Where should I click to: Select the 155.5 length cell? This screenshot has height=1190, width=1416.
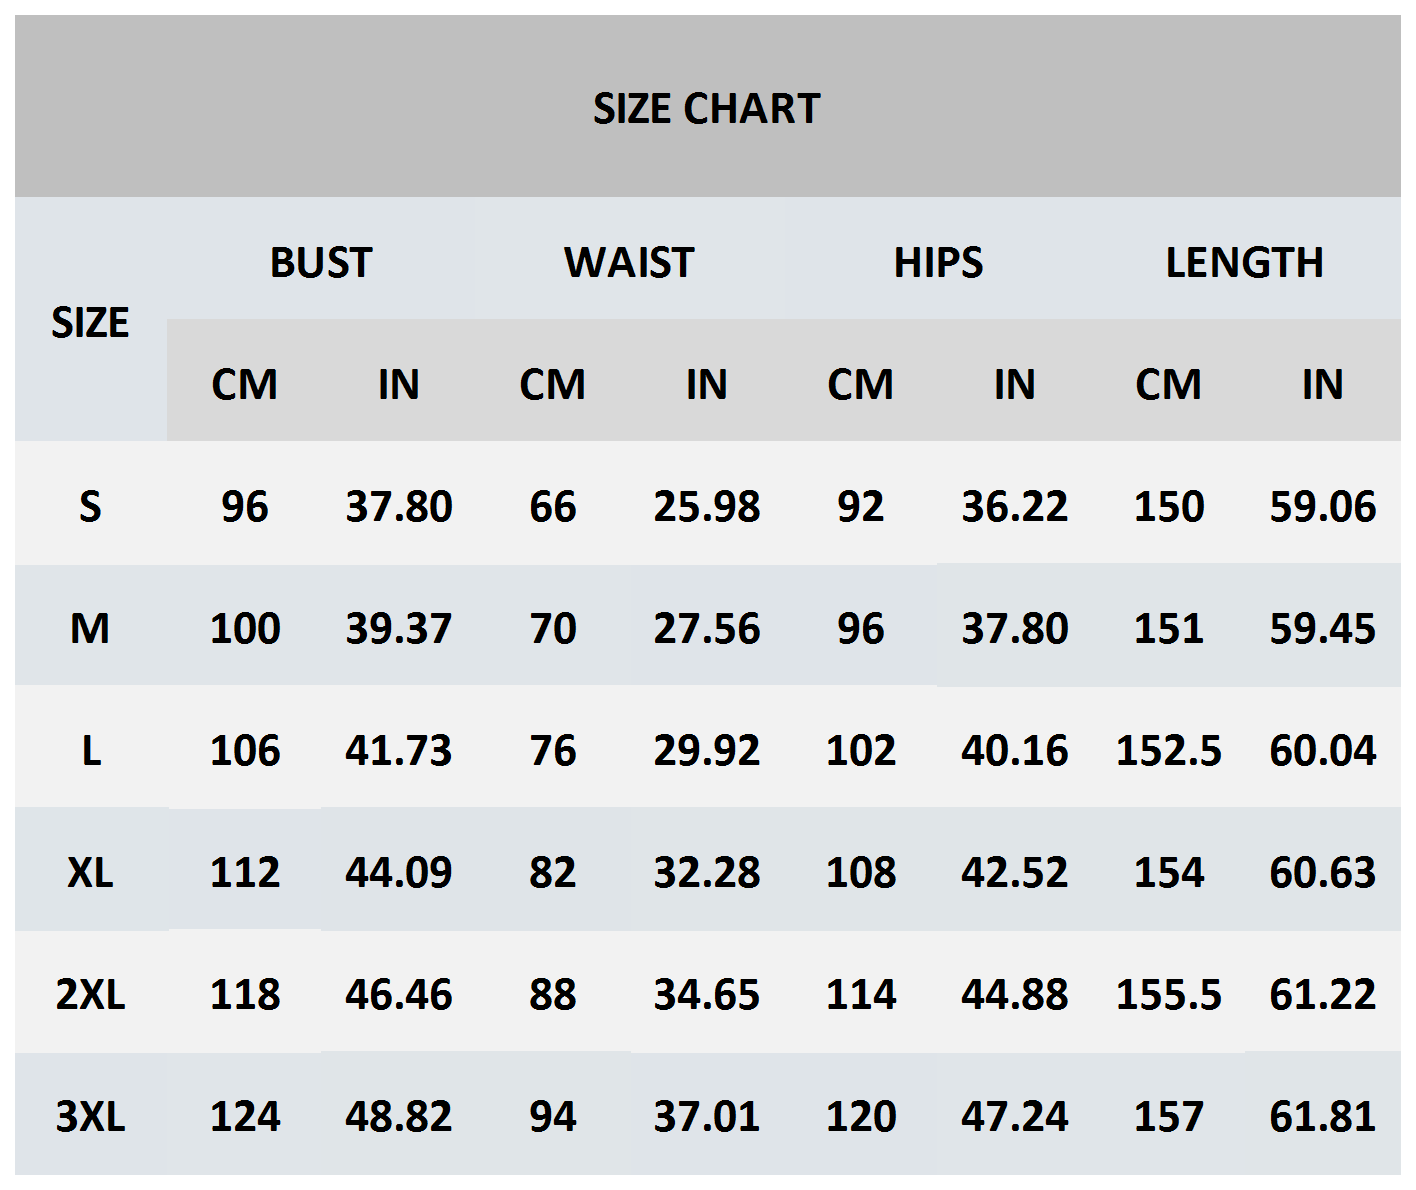point(1168,994)
